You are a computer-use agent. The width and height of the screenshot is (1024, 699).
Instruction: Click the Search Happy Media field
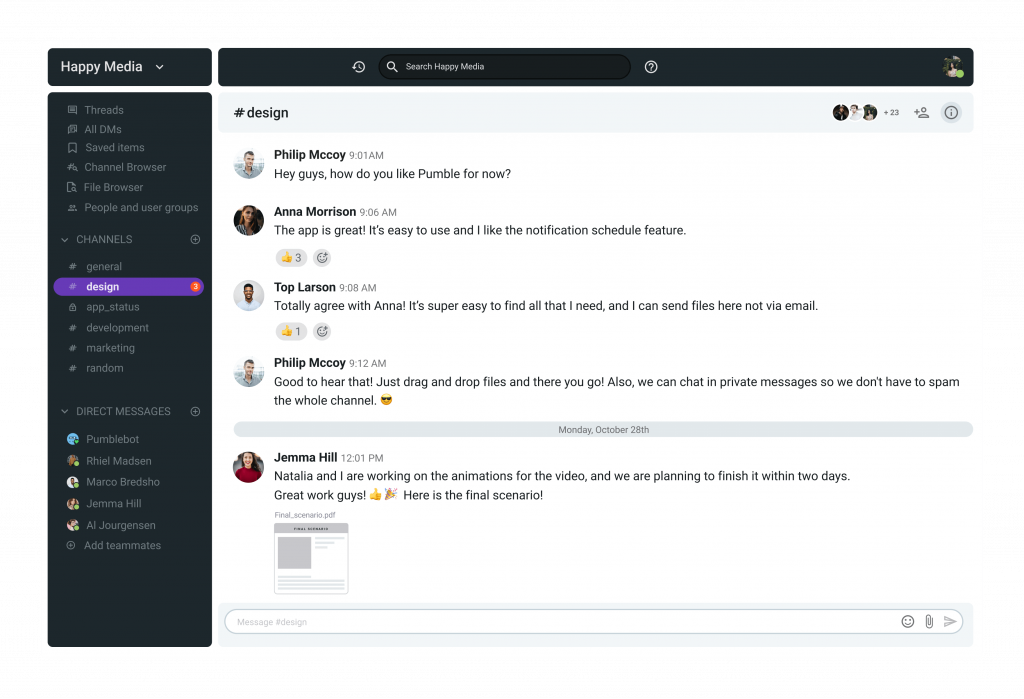(x=504, y=67)
